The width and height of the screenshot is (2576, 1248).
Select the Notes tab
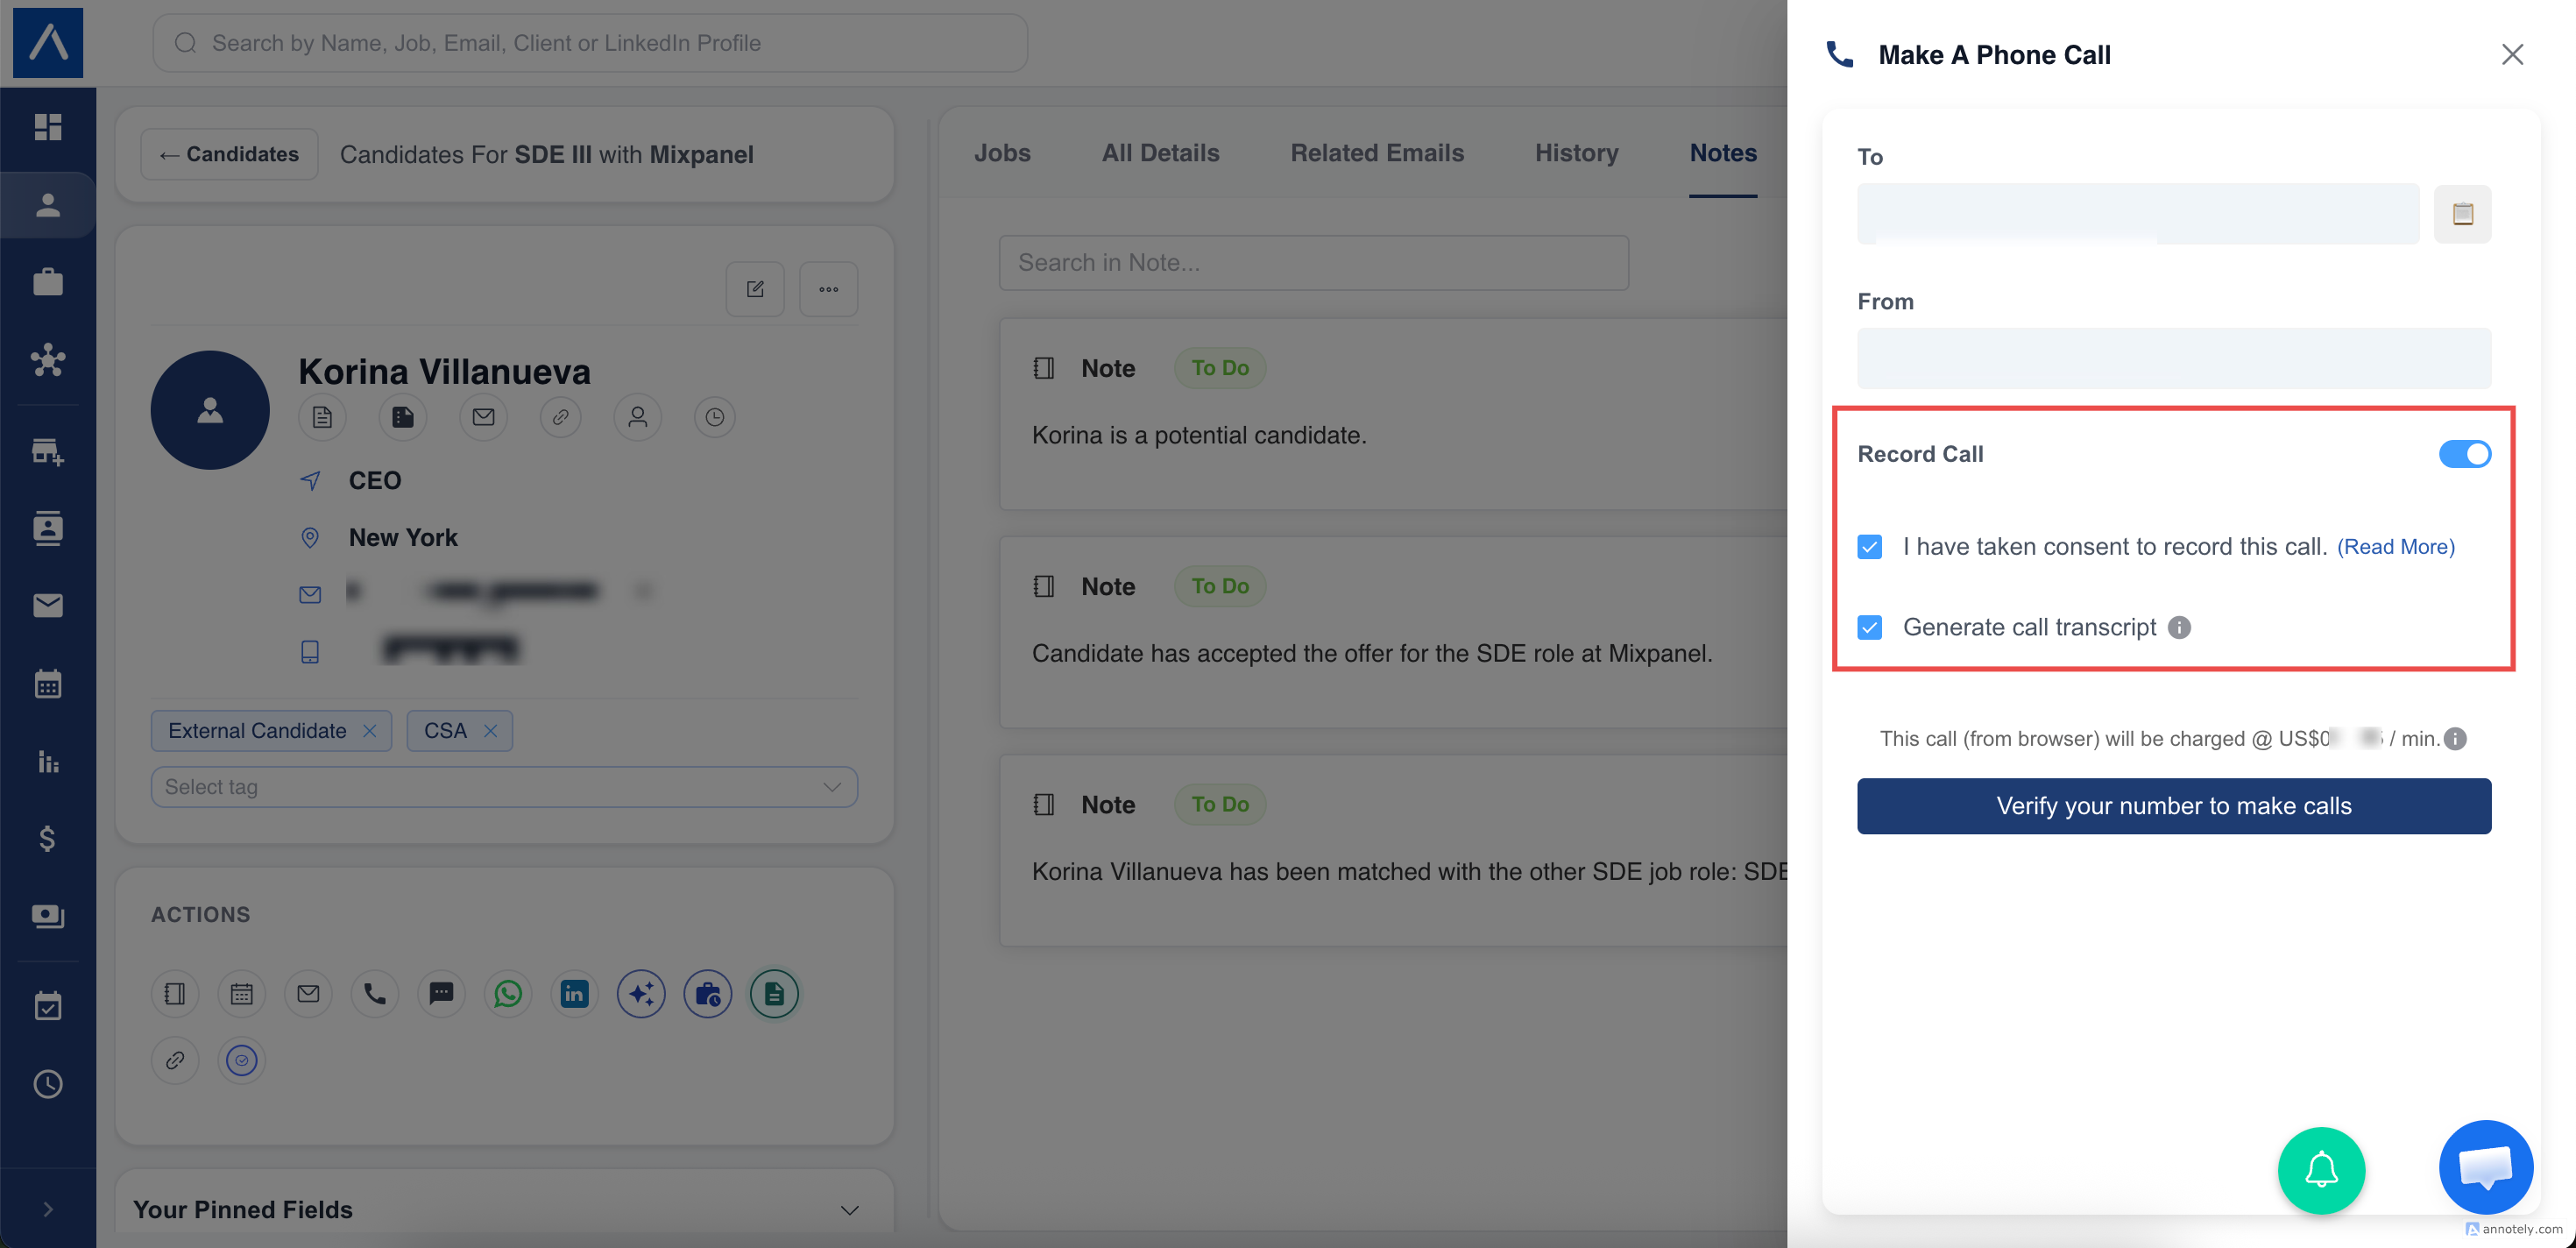[1723, 153]
